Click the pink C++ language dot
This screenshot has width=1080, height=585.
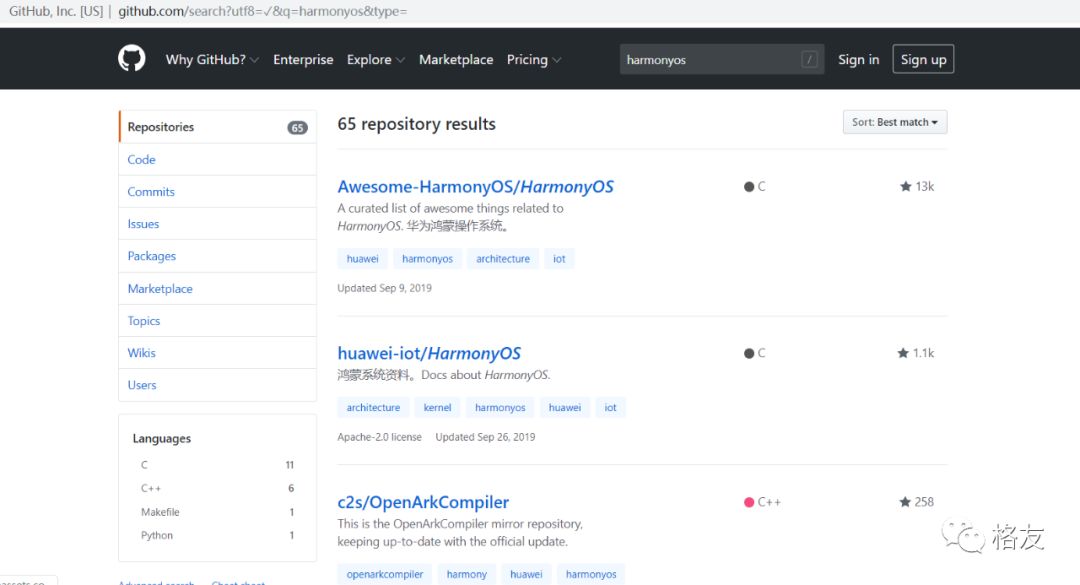(x=749, y=502)
